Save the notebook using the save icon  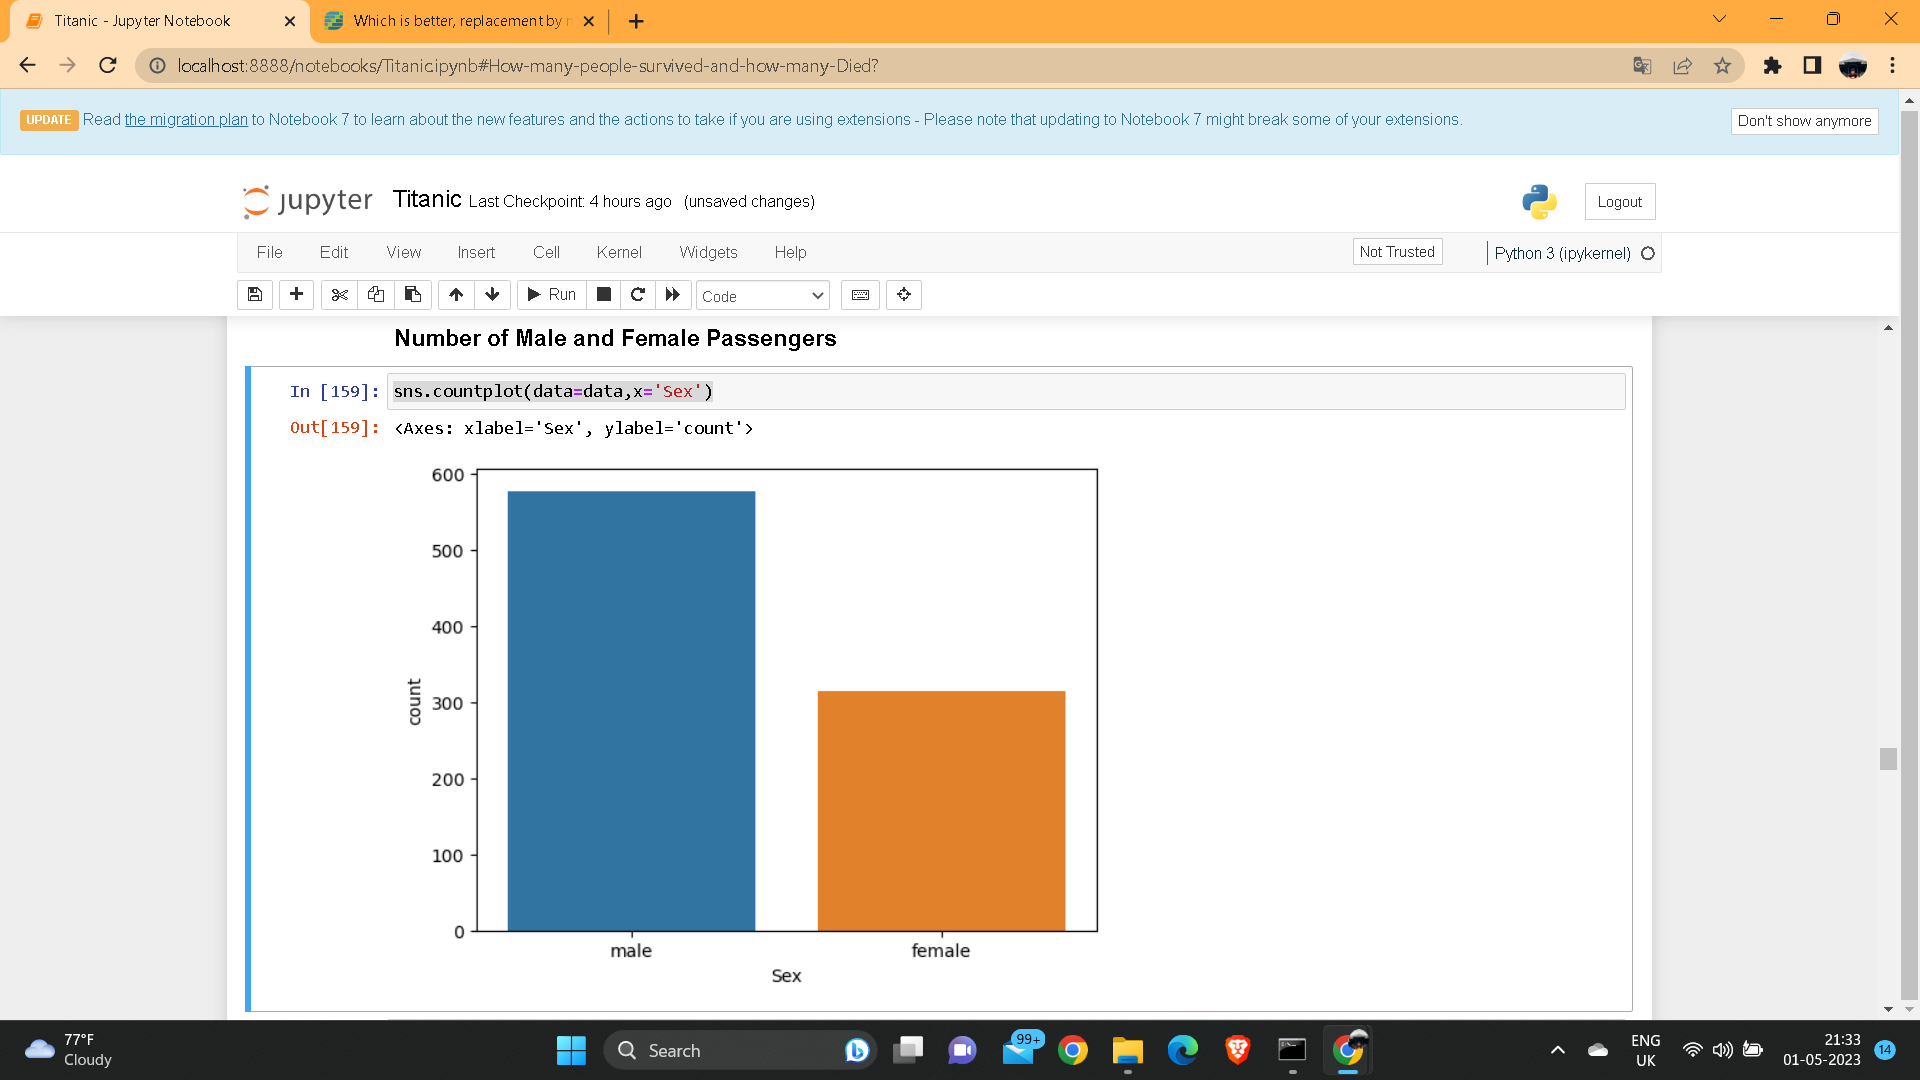pos(254,294)
